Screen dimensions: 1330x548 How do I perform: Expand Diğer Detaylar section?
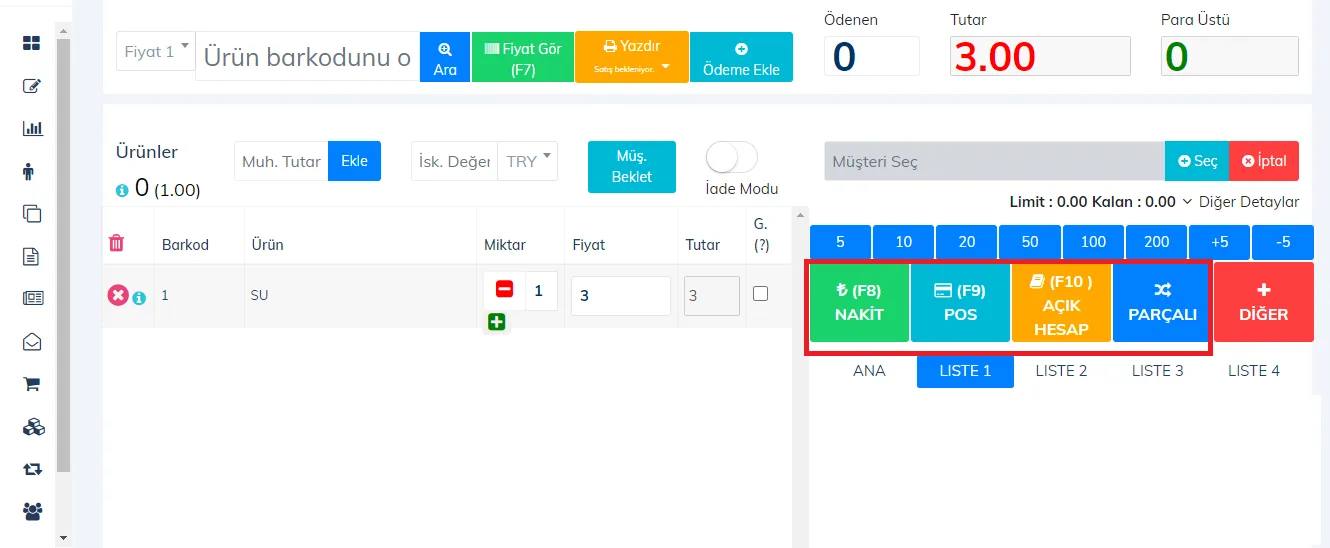click(1241, 201)
